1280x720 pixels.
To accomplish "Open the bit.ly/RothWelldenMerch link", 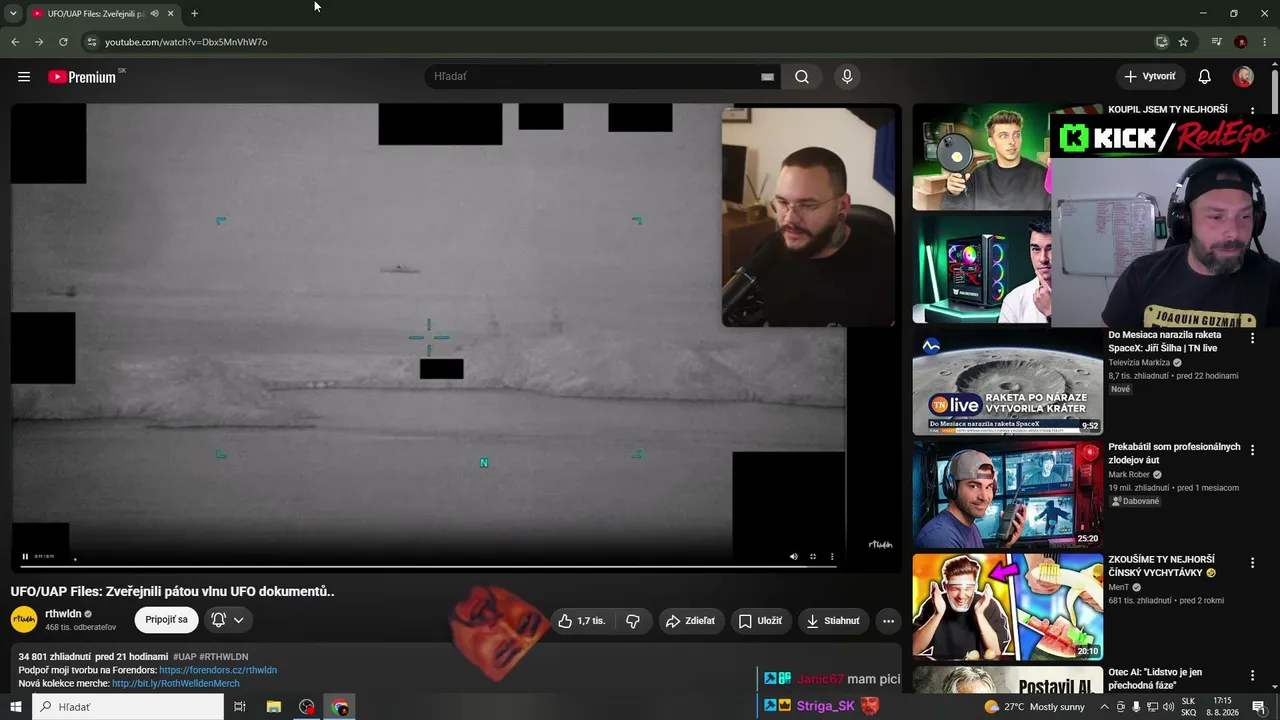I will pyautogui.click(x=176, y=684).
